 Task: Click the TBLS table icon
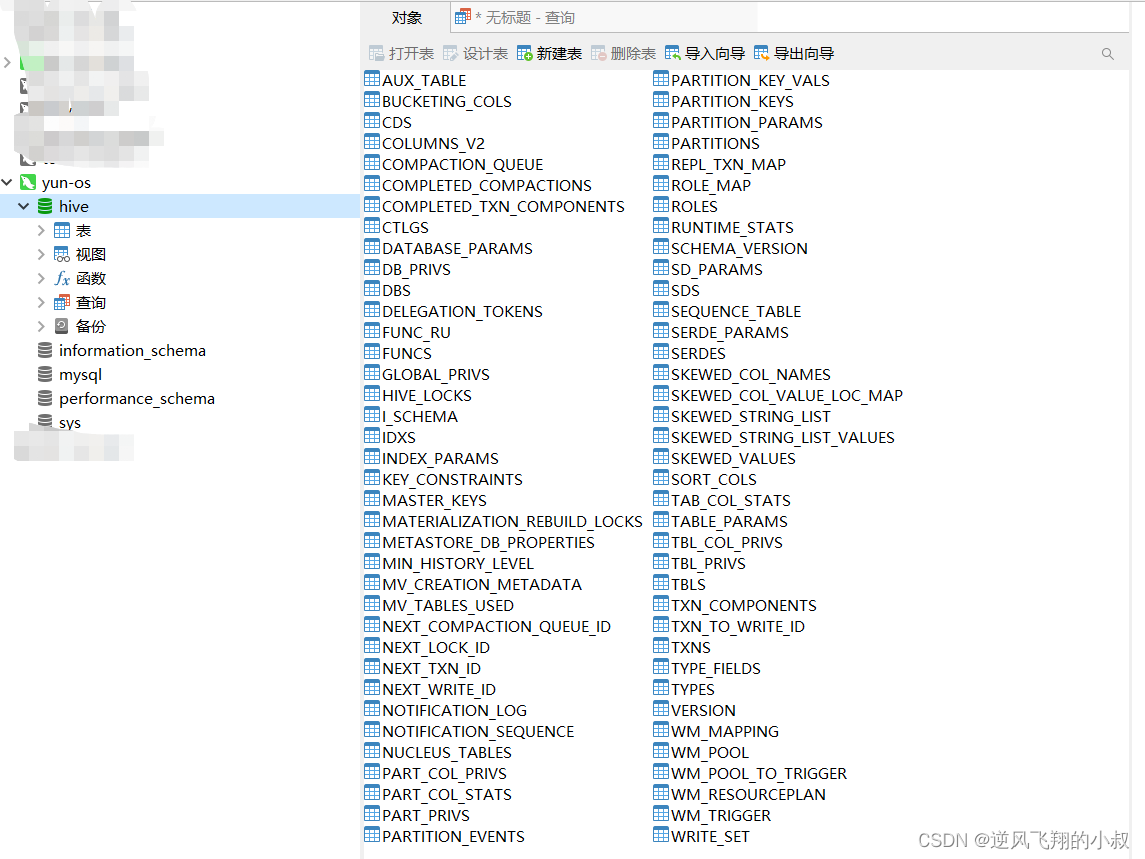[661, 583]
